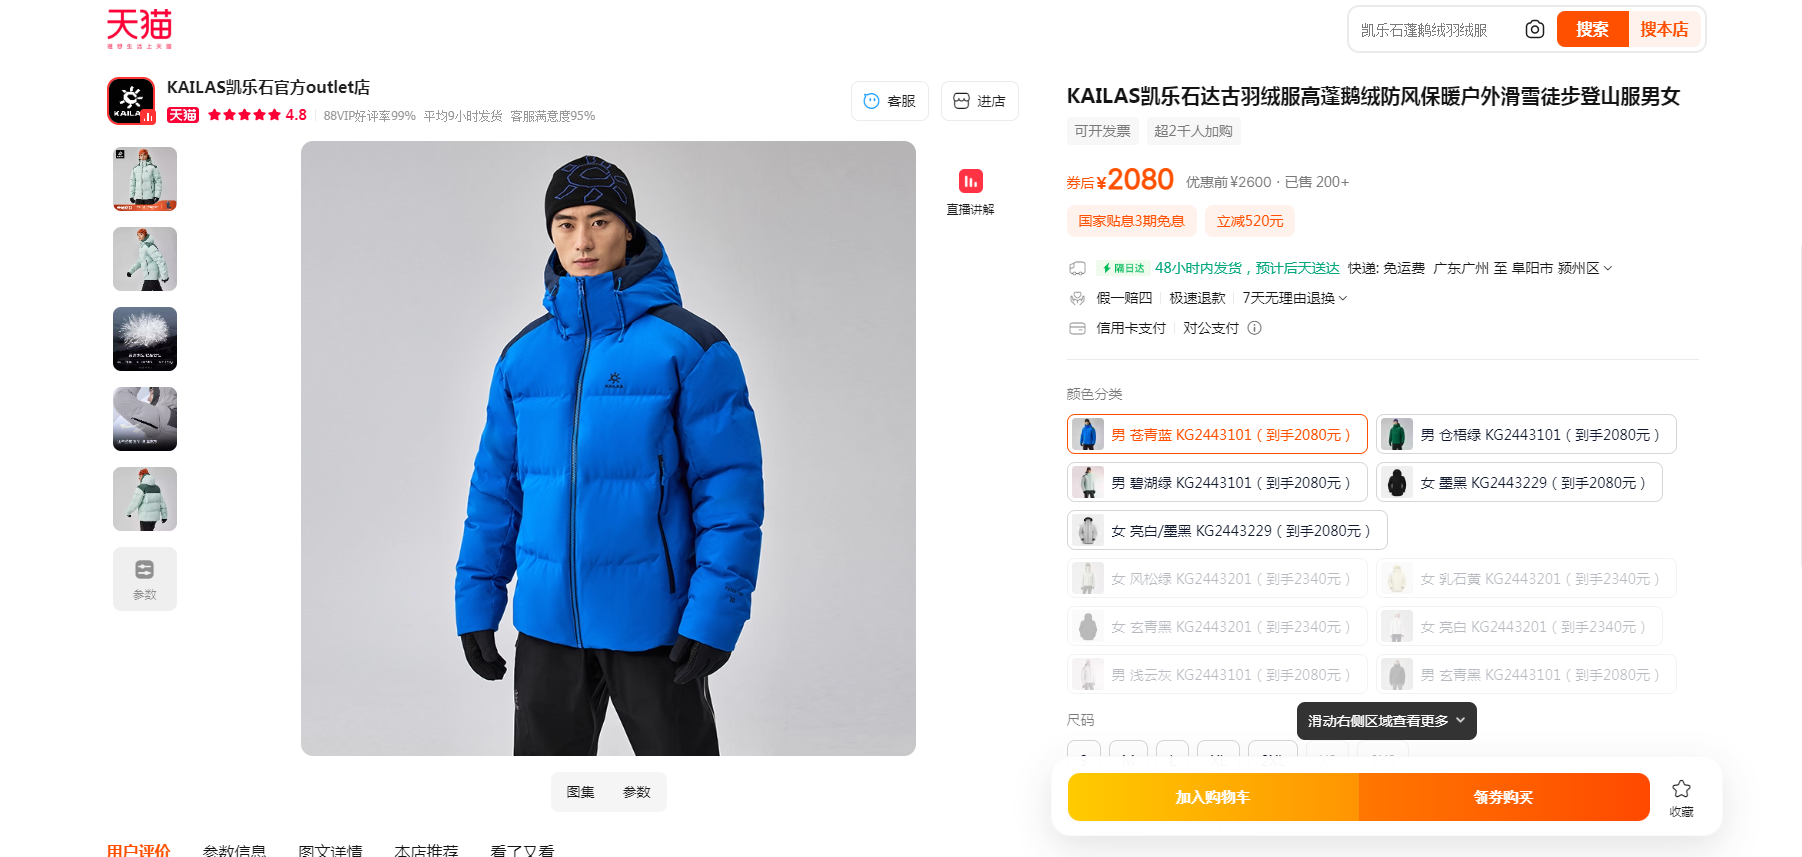Click the camera image search icon
The height and width of the screenshot is (857, 1802).
point(1534,30)
